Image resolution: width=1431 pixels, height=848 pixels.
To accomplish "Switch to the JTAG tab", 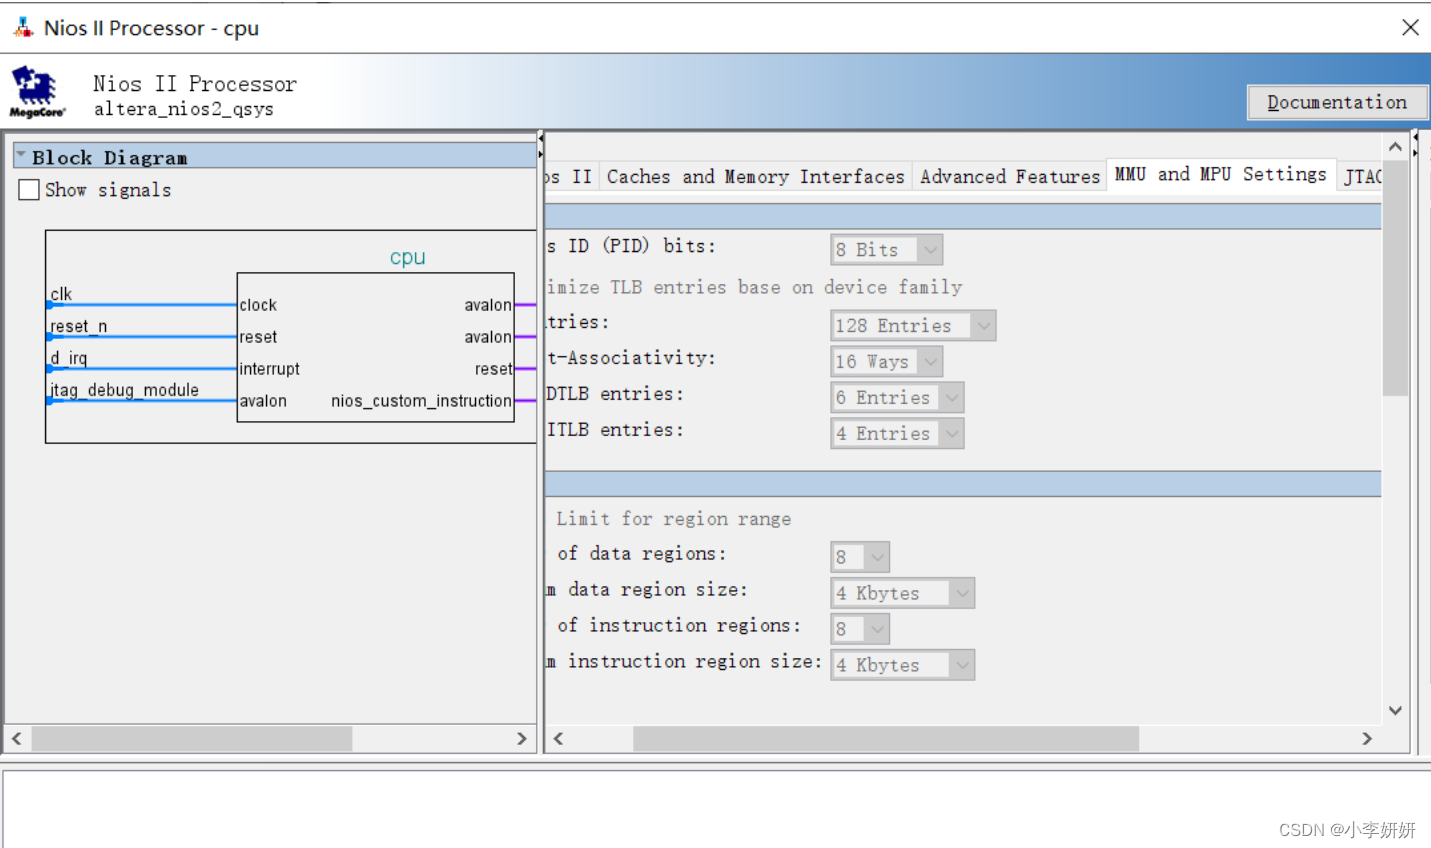I will (1364, 176).
